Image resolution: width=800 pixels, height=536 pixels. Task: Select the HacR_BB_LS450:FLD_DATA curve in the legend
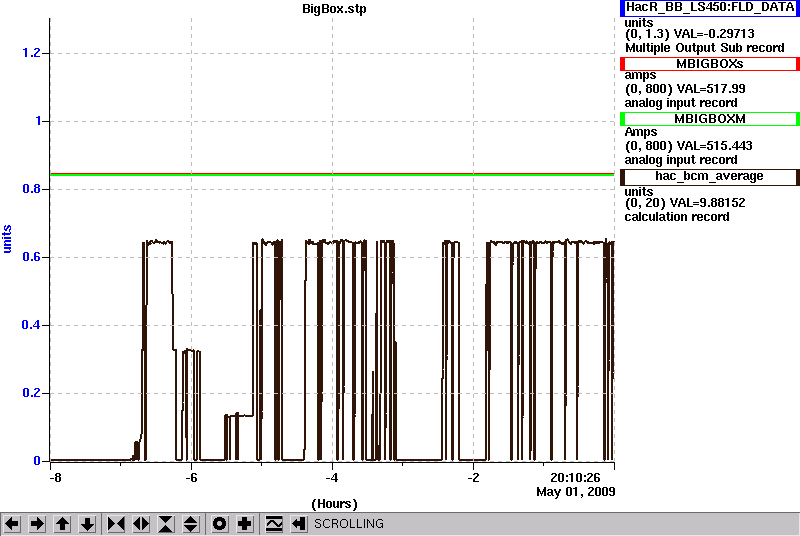[710, 8]
